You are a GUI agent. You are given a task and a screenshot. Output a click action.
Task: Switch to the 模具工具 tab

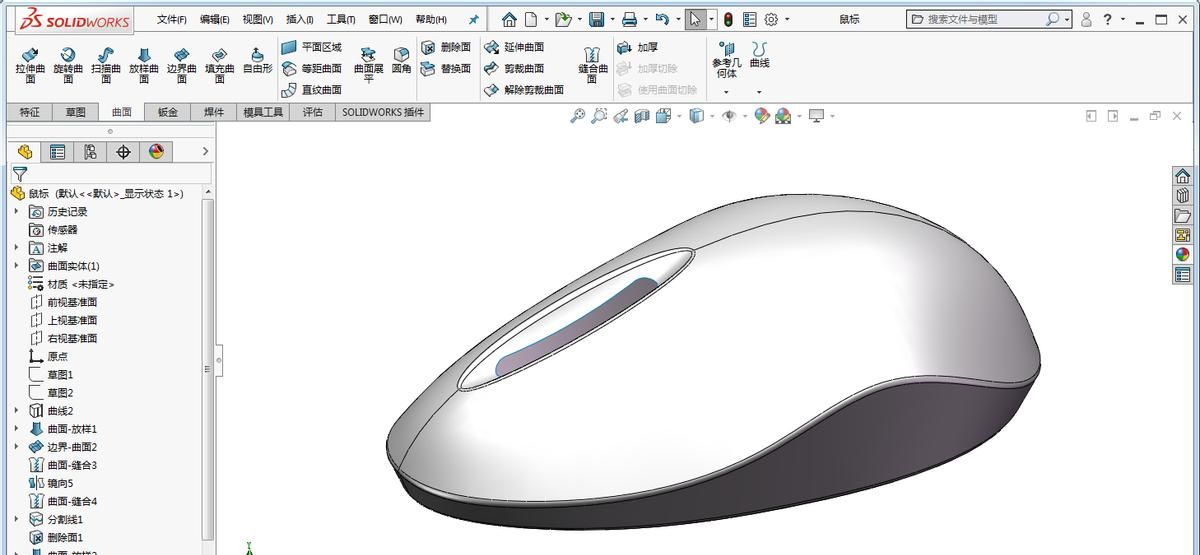[263, 112]
